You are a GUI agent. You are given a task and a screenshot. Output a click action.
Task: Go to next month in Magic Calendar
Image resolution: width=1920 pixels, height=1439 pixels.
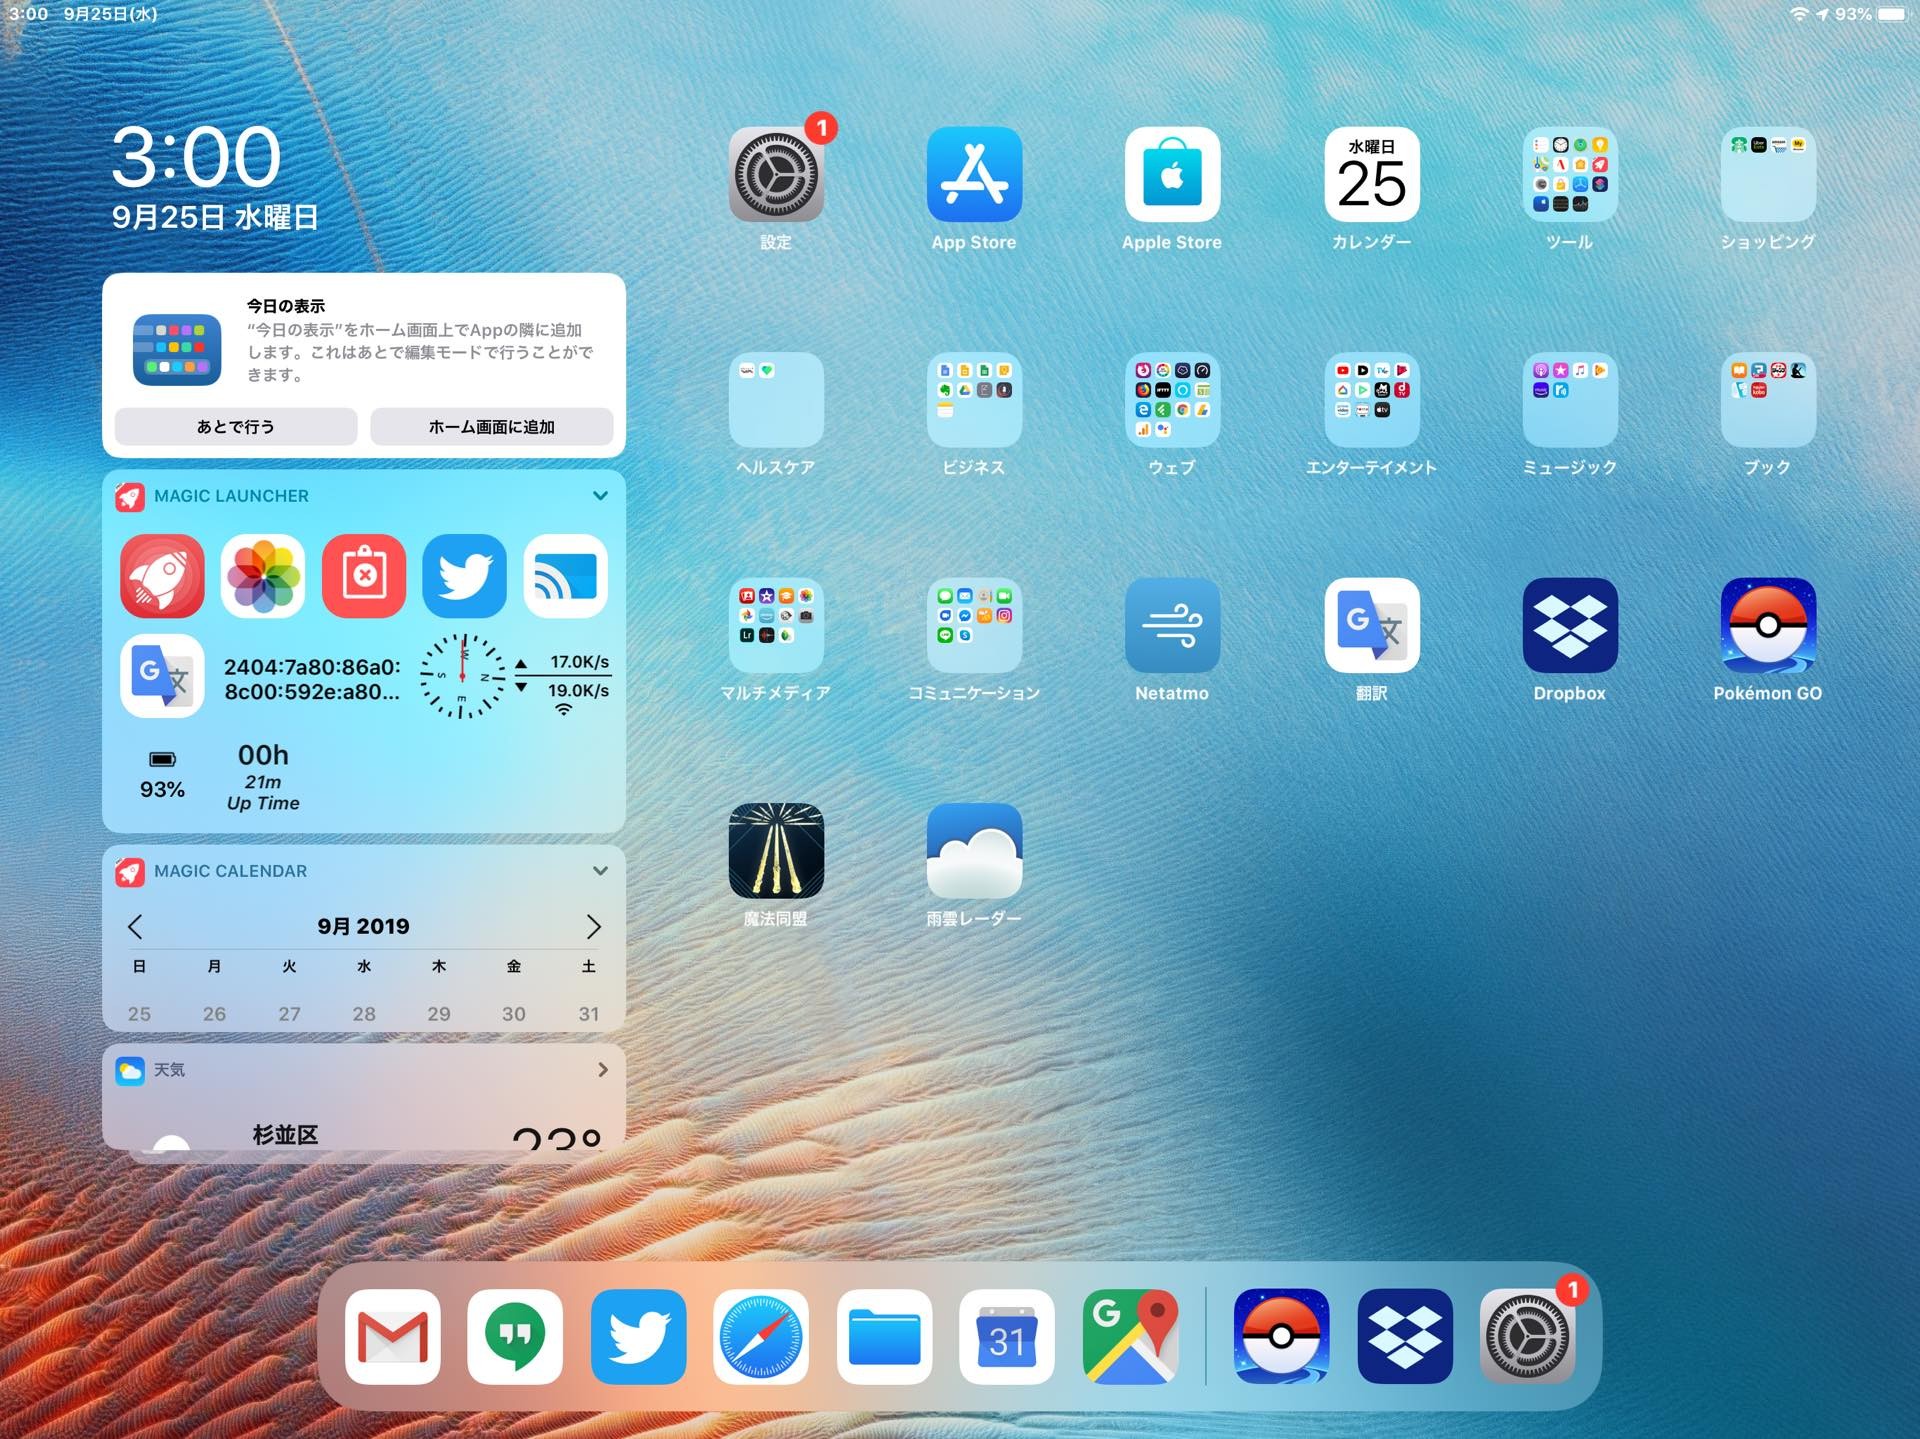[x=593, y=927]
